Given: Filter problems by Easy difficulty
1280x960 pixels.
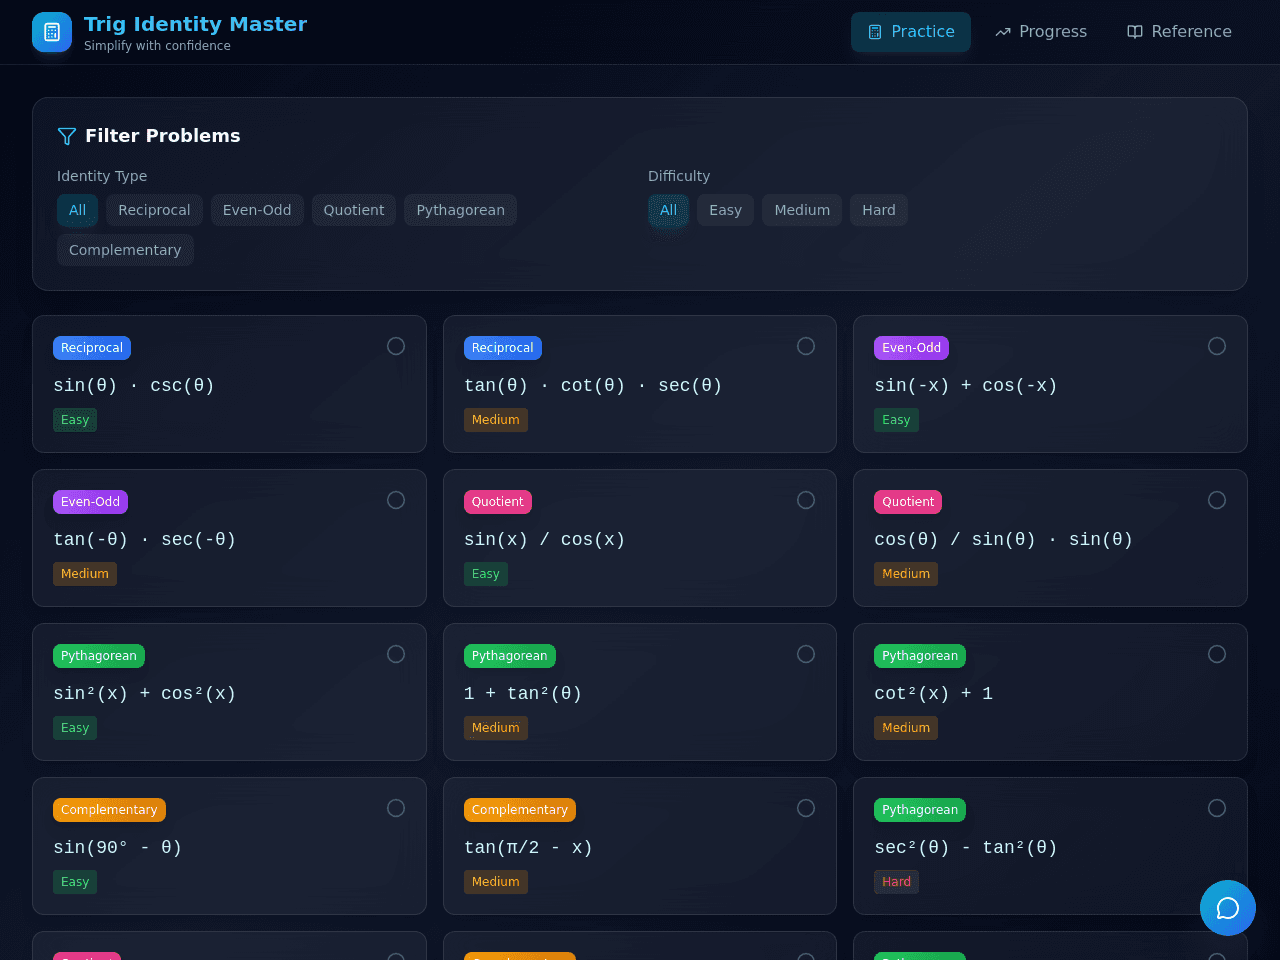Looking at the screenshot, I should coord(725,210).
